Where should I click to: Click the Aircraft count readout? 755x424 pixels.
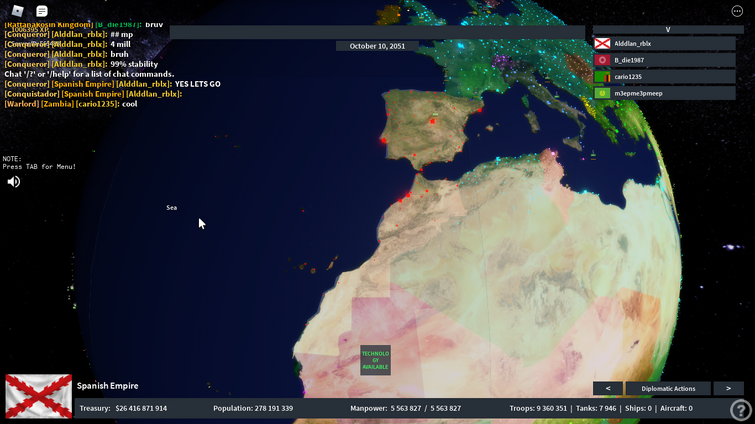pos(676,408)
